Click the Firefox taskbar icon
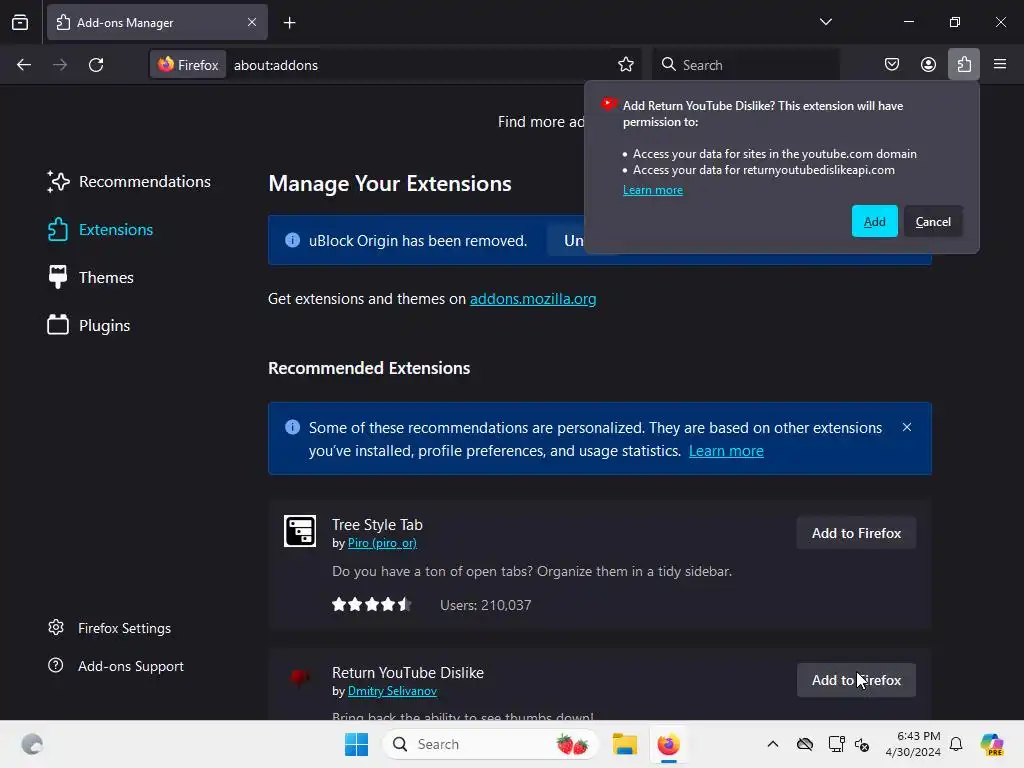The image size is (1024, 768). 669,744
